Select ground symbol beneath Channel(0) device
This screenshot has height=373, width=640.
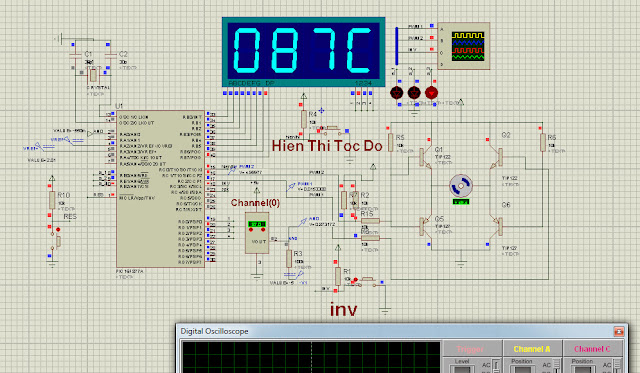click(257, 277)
